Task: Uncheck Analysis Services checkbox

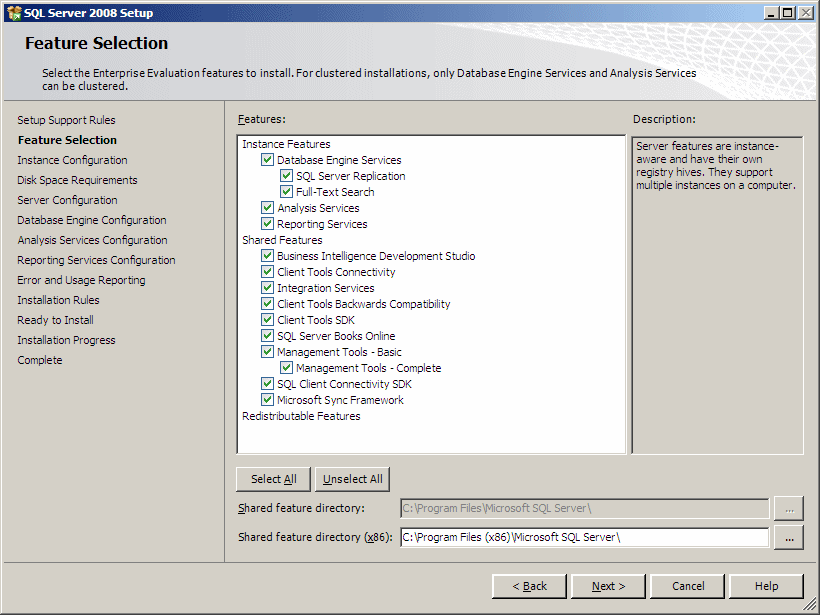Action: (267, 208)
